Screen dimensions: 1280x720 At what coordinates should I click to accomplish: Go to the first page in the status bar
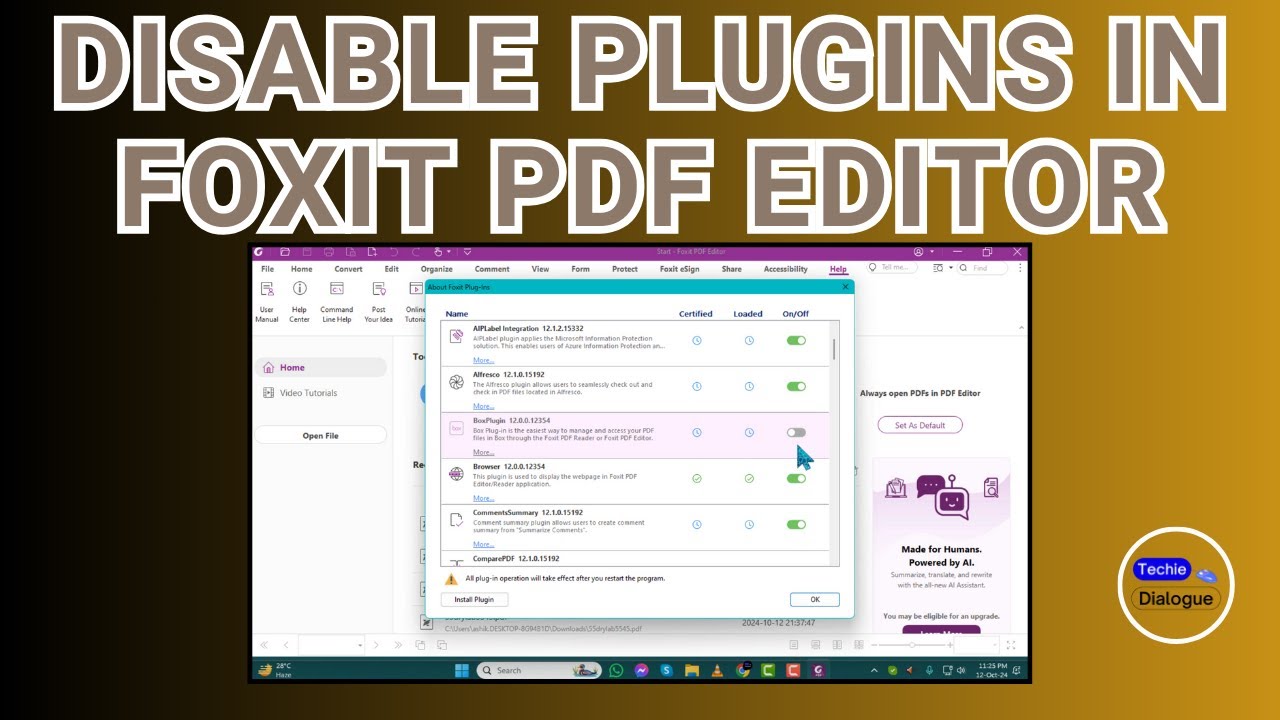pyautogui.click(x=265, y=645)
